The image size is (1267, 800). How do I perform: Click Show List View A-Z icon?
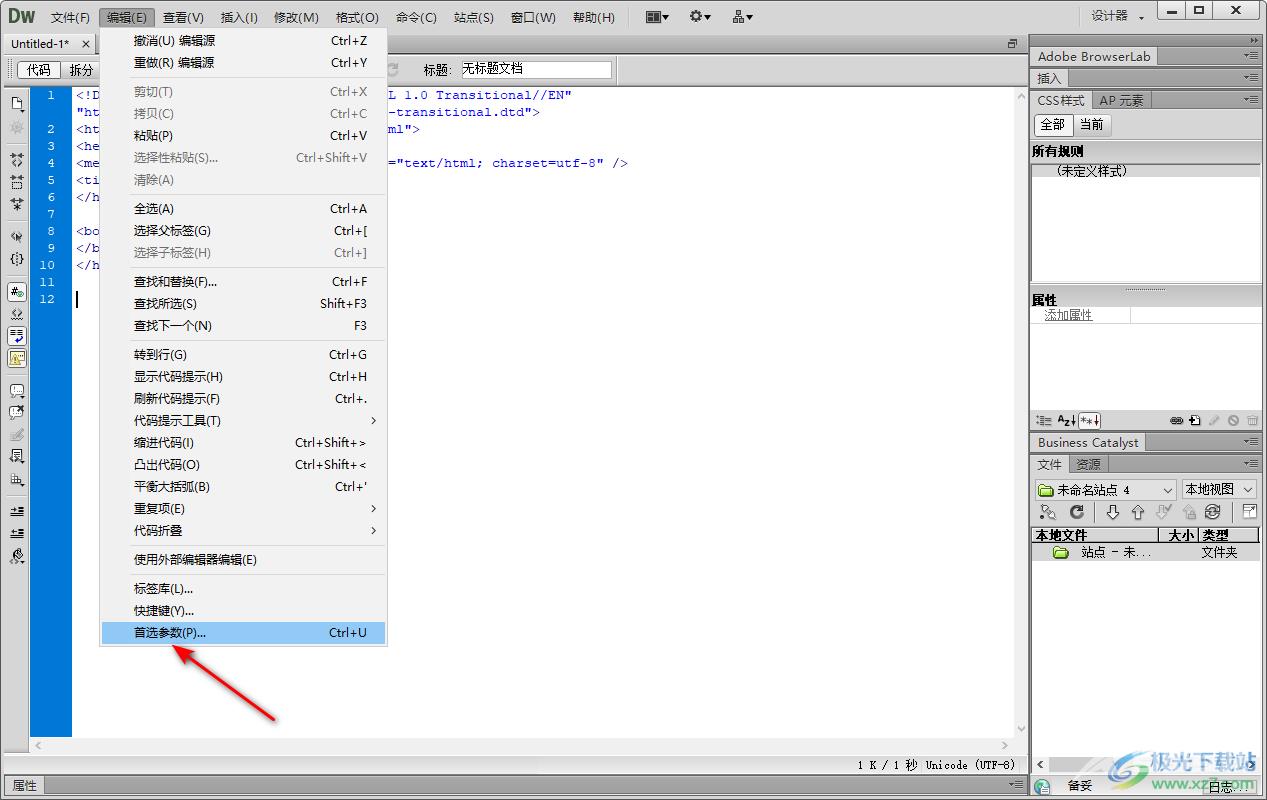coord(1066,421)
